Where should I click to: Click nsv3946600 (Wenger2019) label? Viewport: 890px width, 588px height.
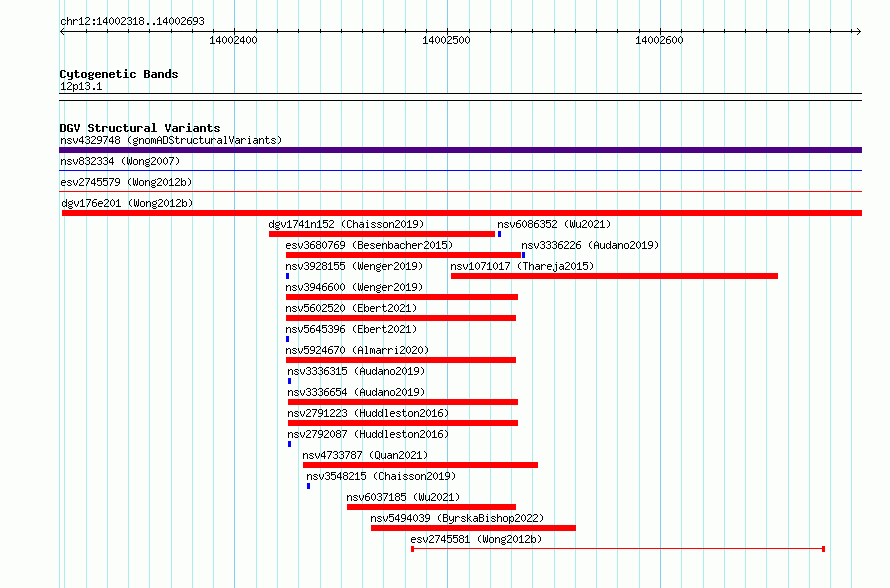[x=354, y=287]
